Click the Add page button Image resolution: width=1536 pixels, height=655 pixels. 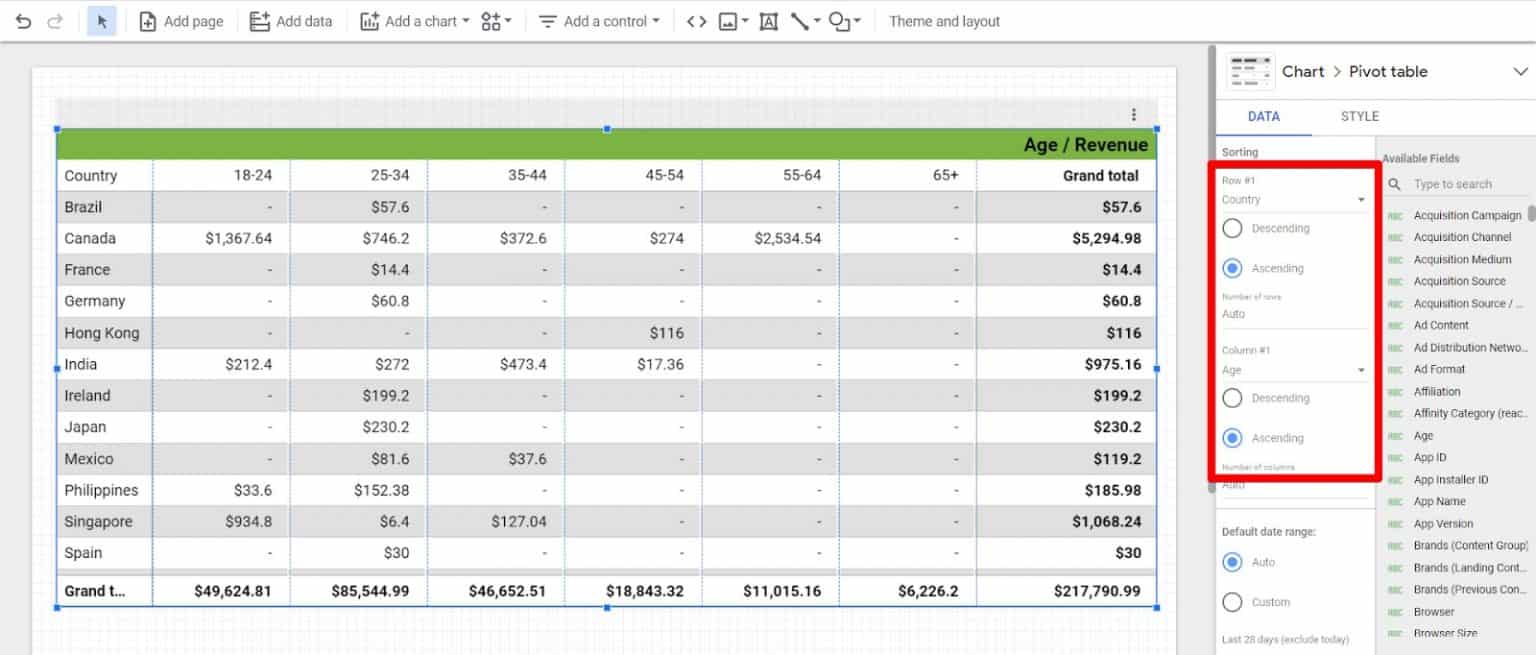click(x=181, y=20)
